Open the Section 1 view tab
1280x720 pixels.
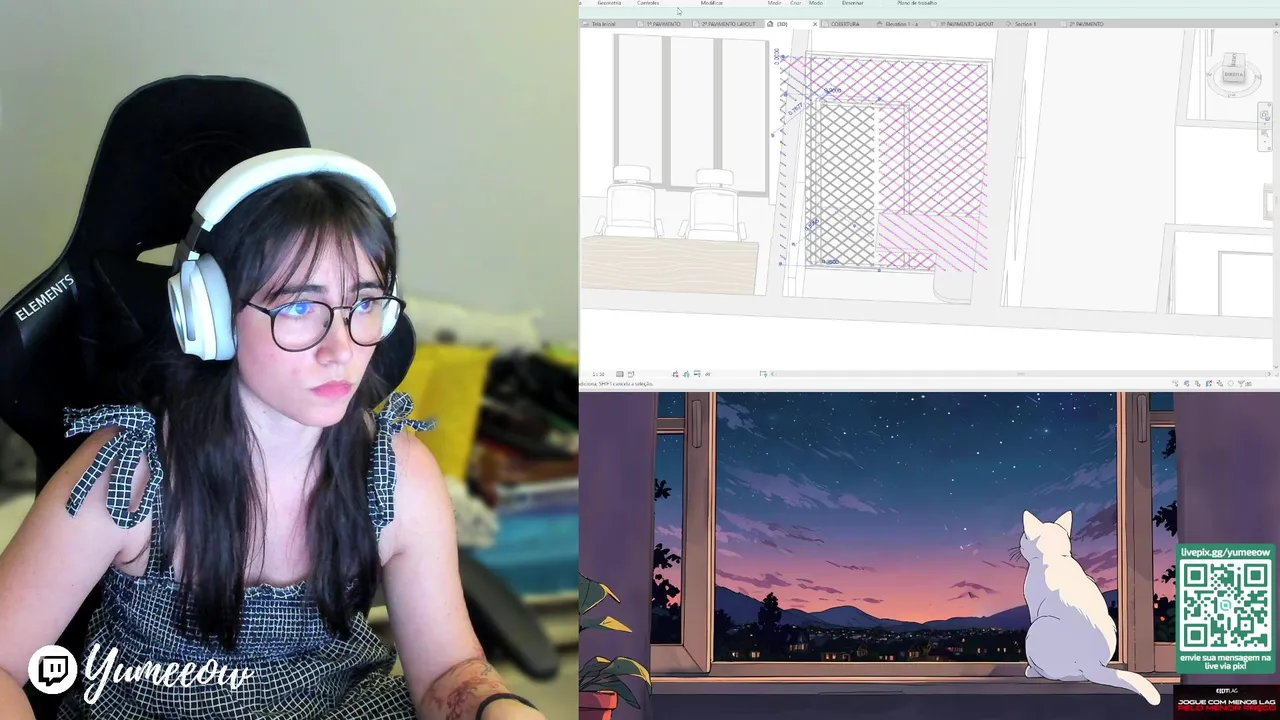1023,24
